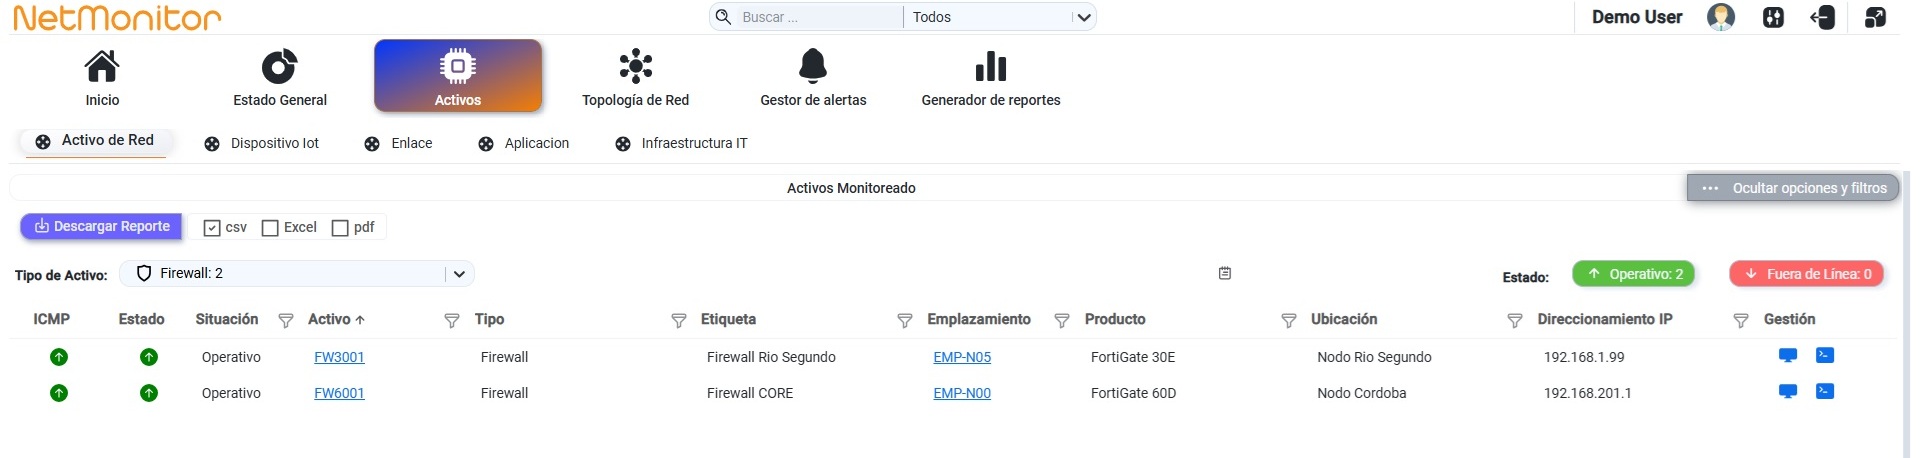
Task: Open the Activo column filter
Action: click(452, 320)
